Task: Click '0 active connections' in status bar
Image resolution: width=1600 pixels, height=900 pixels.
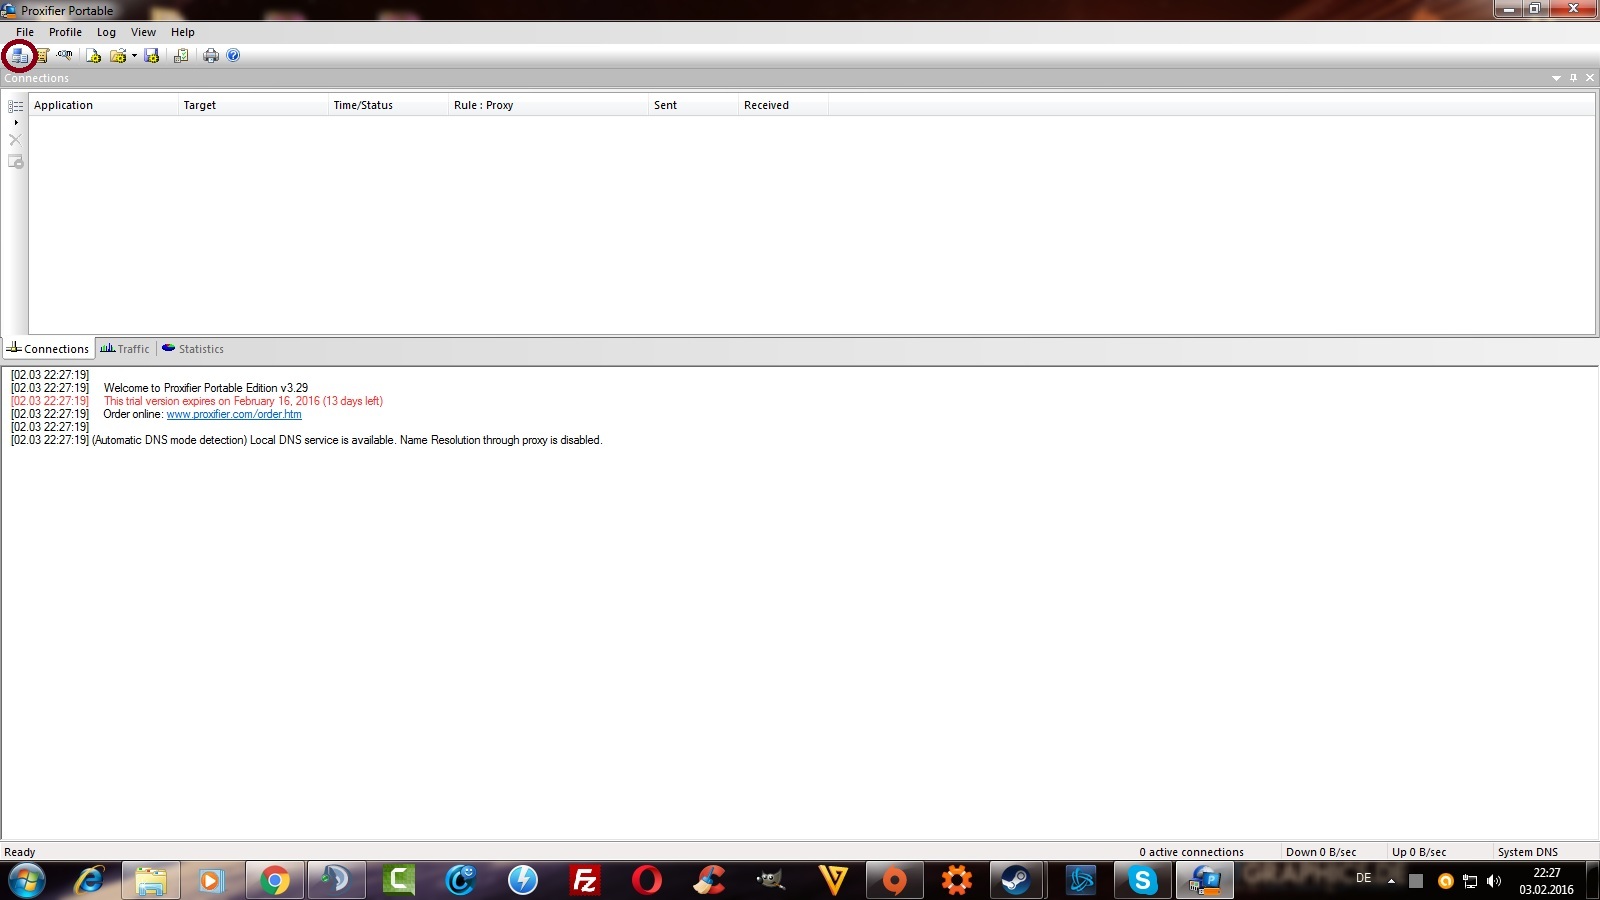Action: [x=1191, y=852]
